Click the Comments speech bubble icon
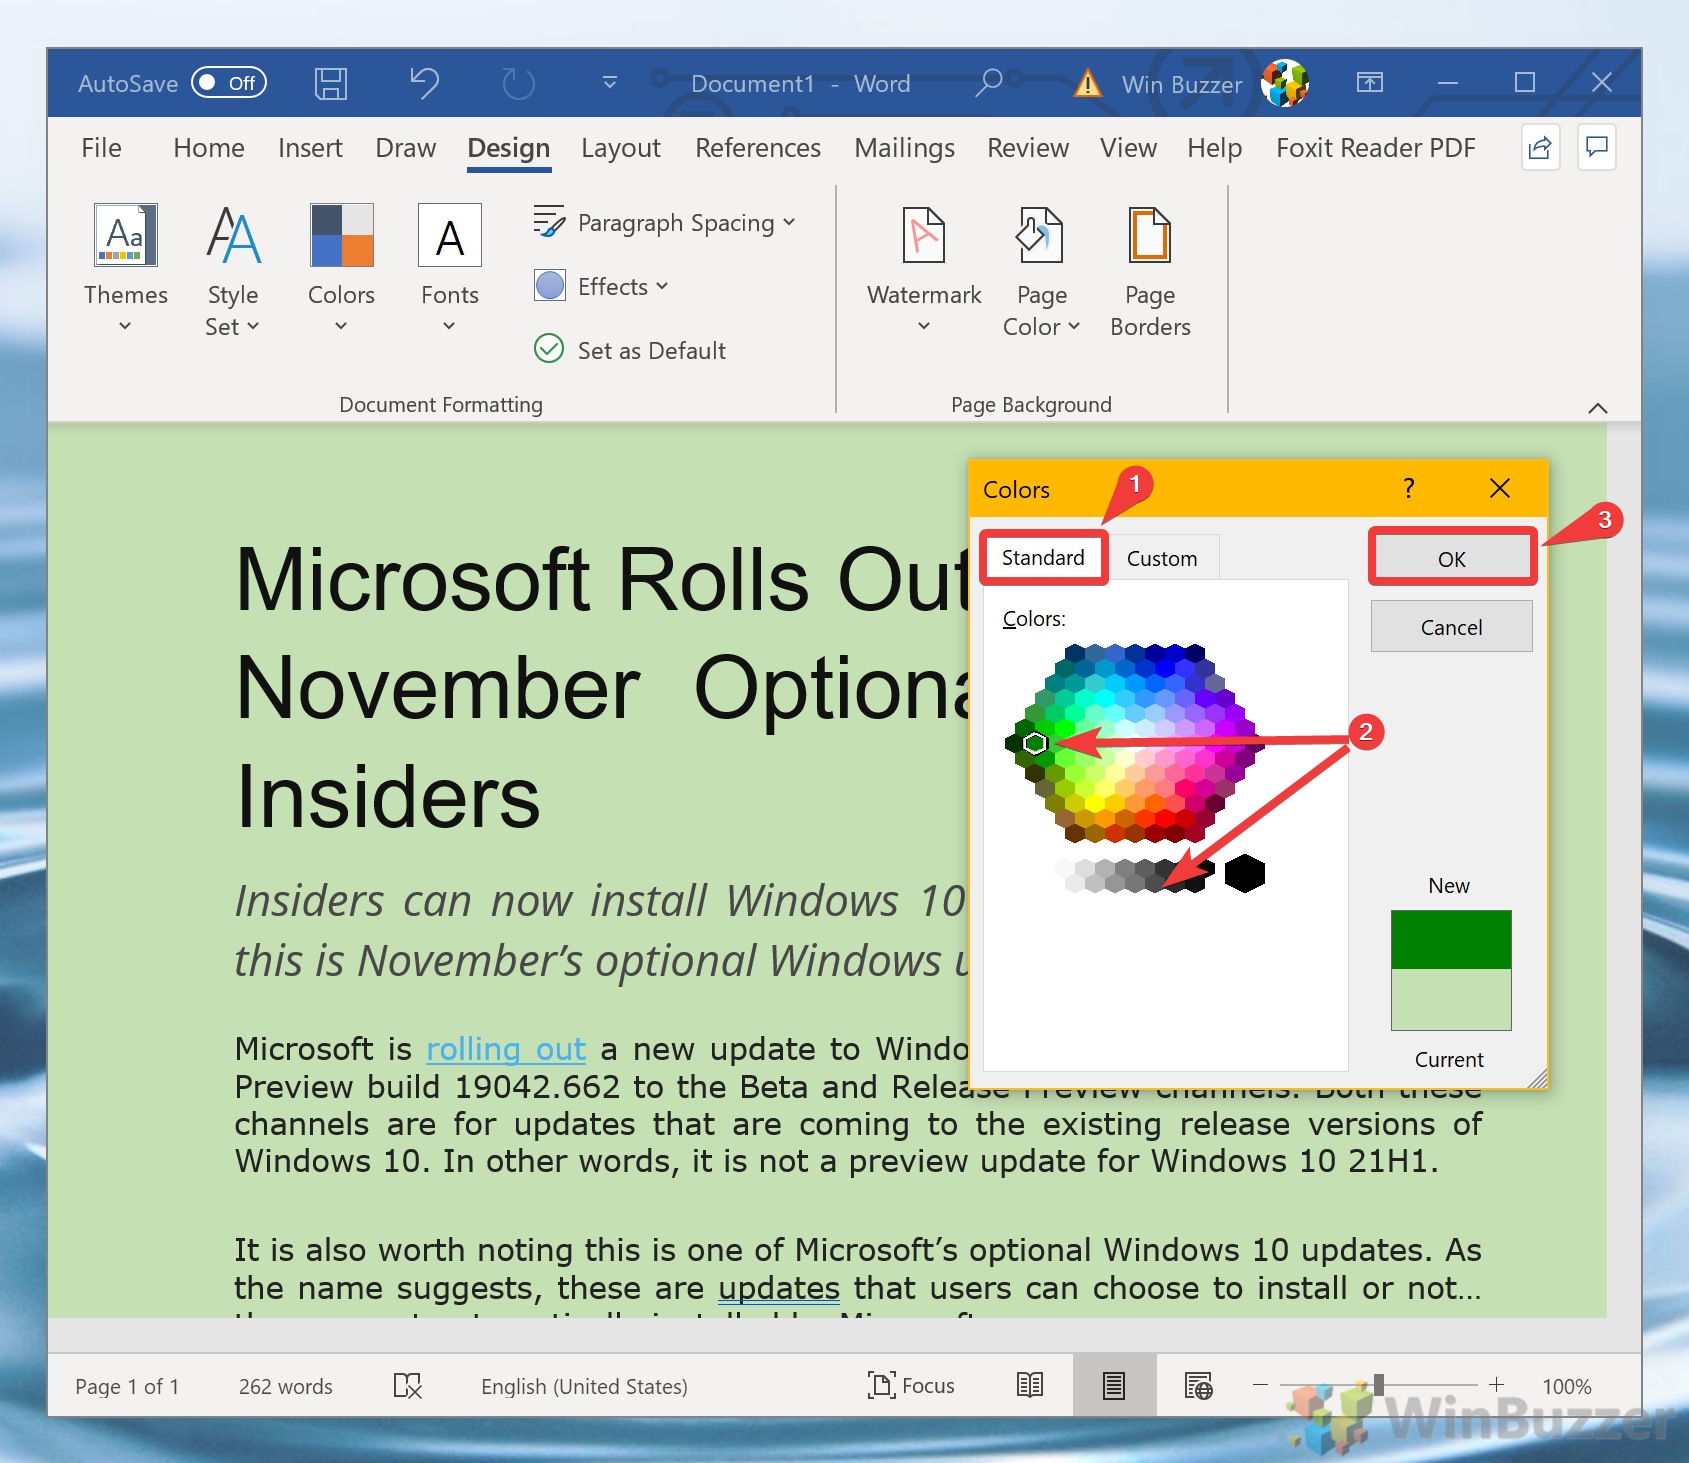 [1598, 148]
